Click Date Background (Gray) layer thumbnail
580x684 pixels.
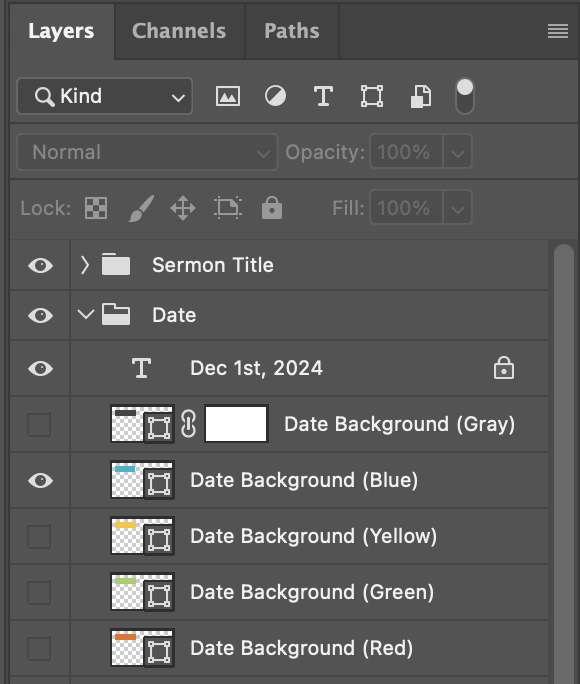[142, 424]
